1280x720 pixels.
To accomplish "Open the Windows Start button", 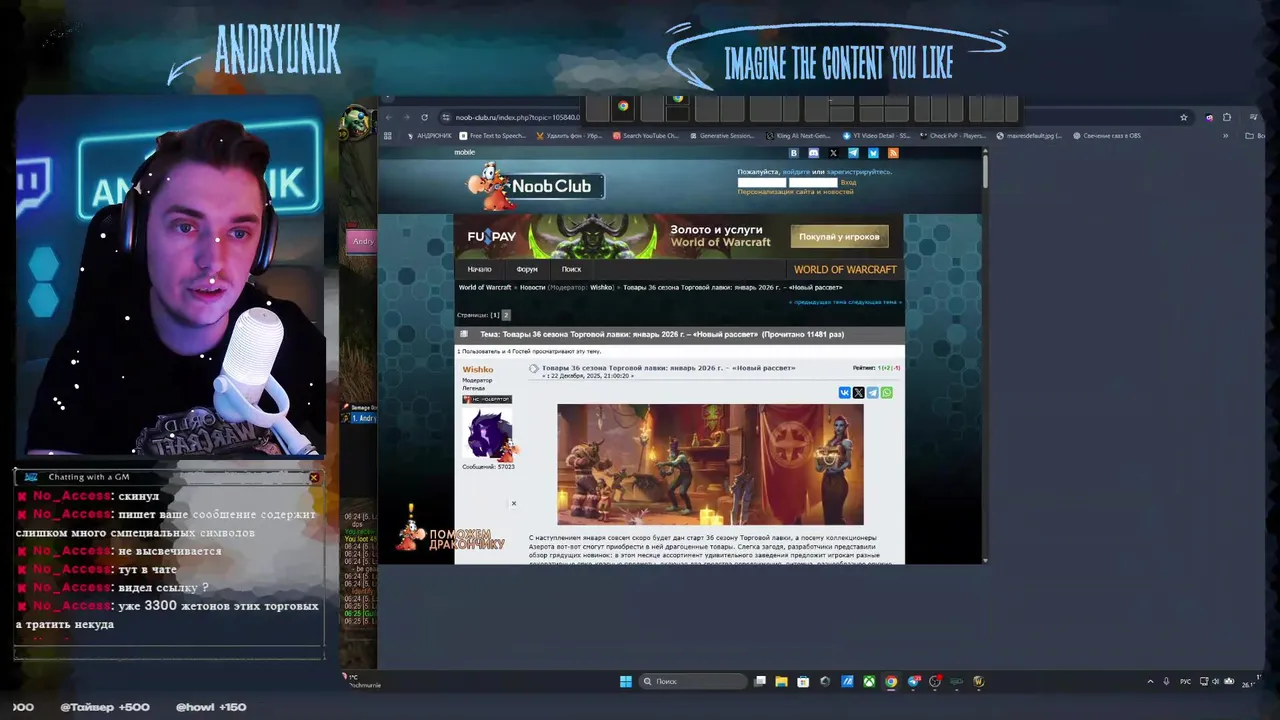I will 626,681.
